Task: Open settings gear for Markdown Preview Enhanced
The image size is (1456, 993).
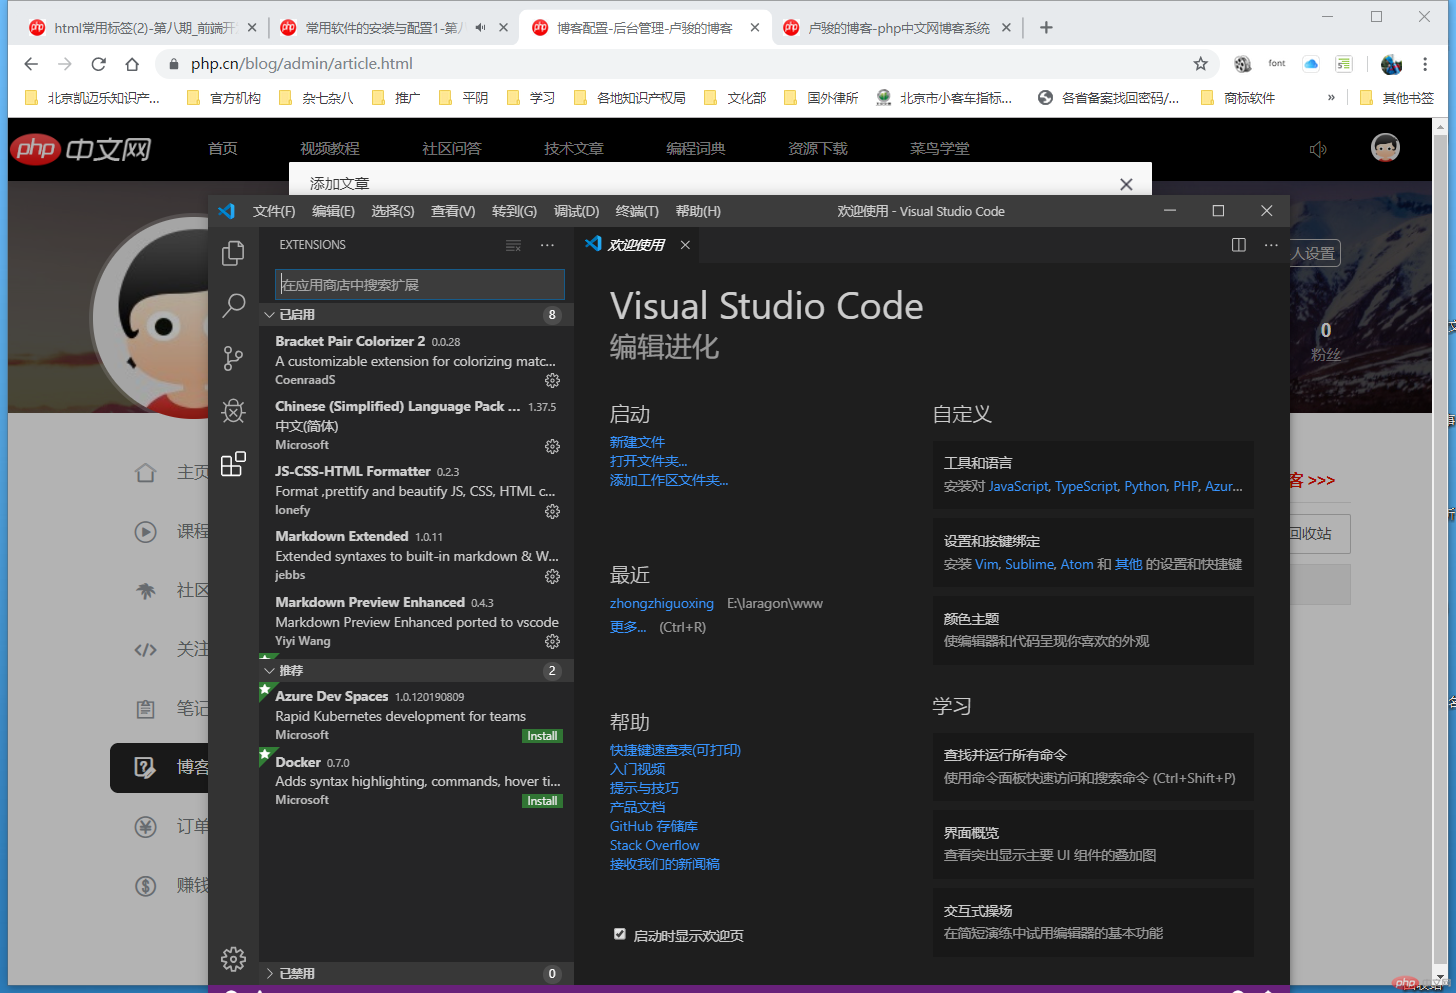Action: click(x=552, y=641)
